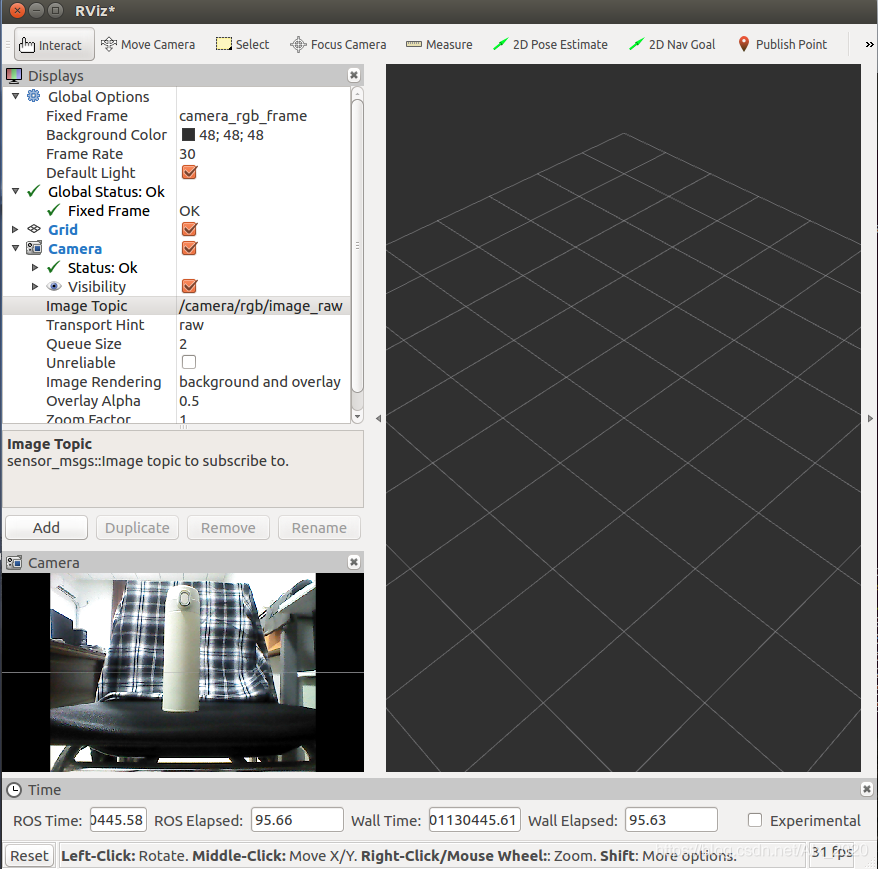The image size is (878, 869).
Task: Click the Add display button
Action: pos(46,528)
